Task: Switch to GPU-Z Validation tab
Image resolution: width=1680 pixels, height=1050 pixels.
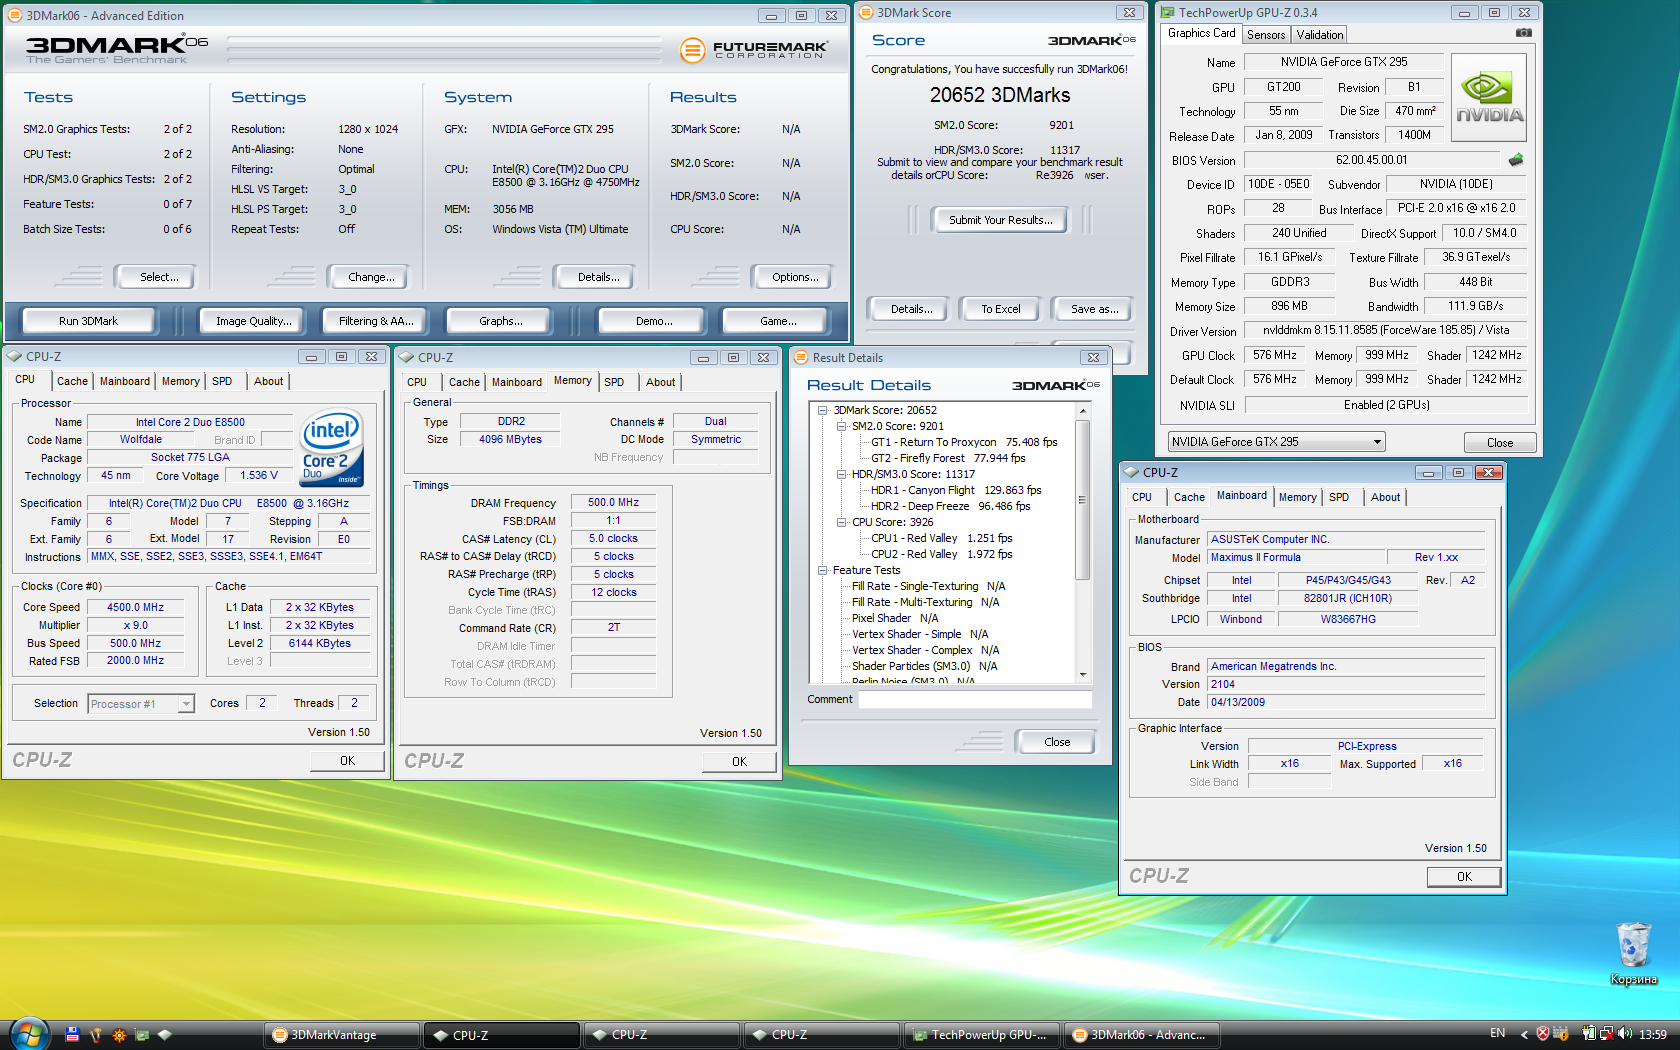Action: click(x=1320, y=34)
